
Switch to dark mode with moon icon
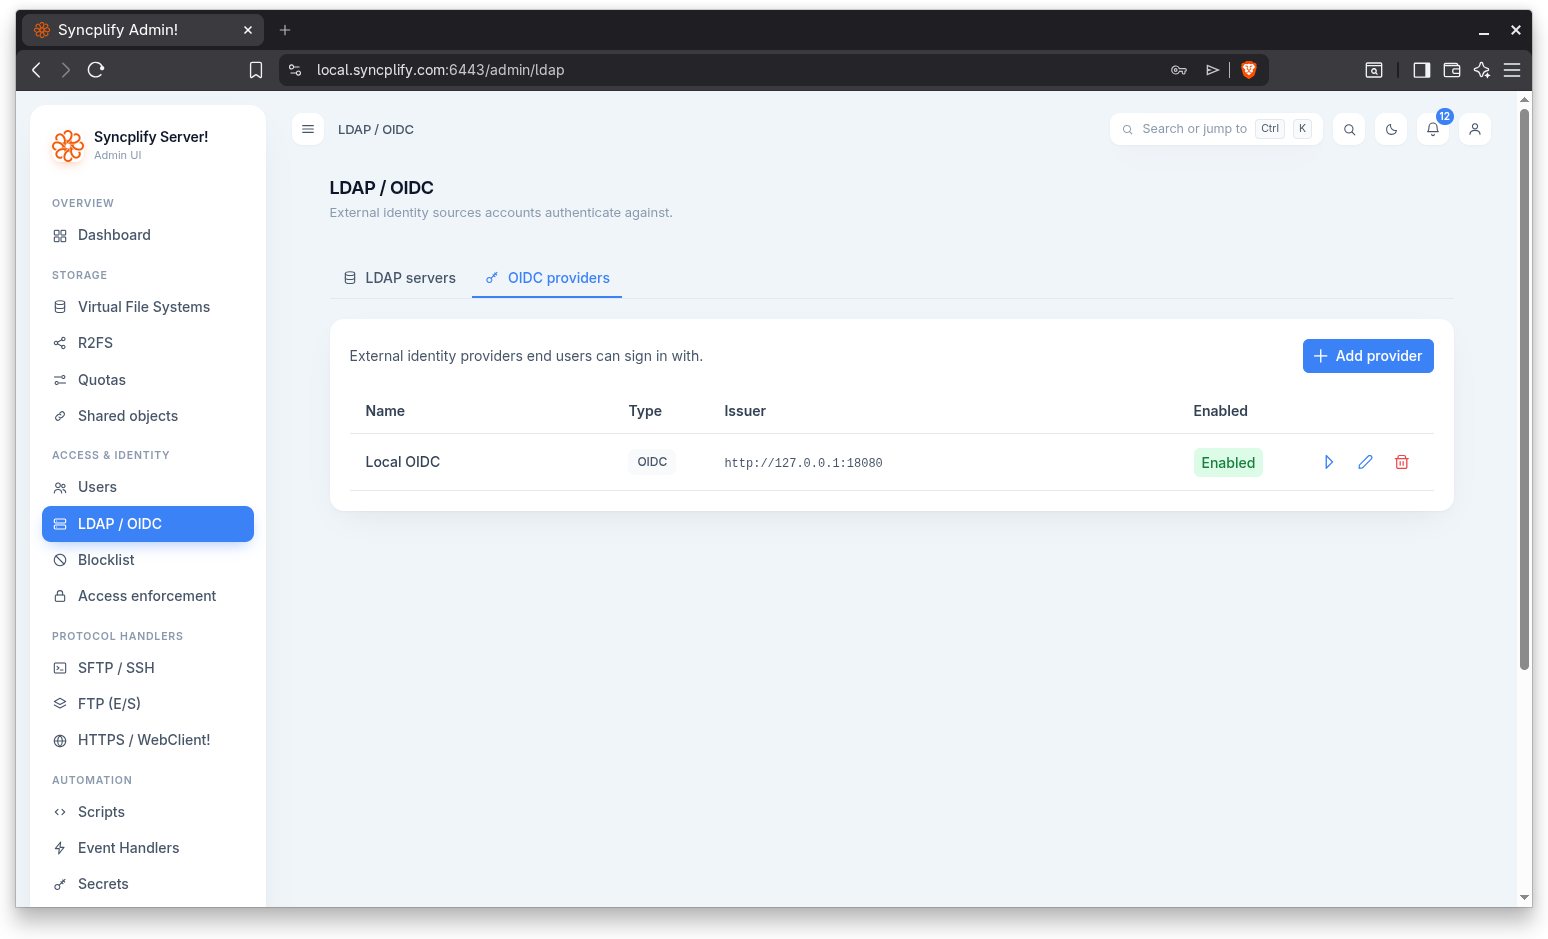(x=1391, y=129)
